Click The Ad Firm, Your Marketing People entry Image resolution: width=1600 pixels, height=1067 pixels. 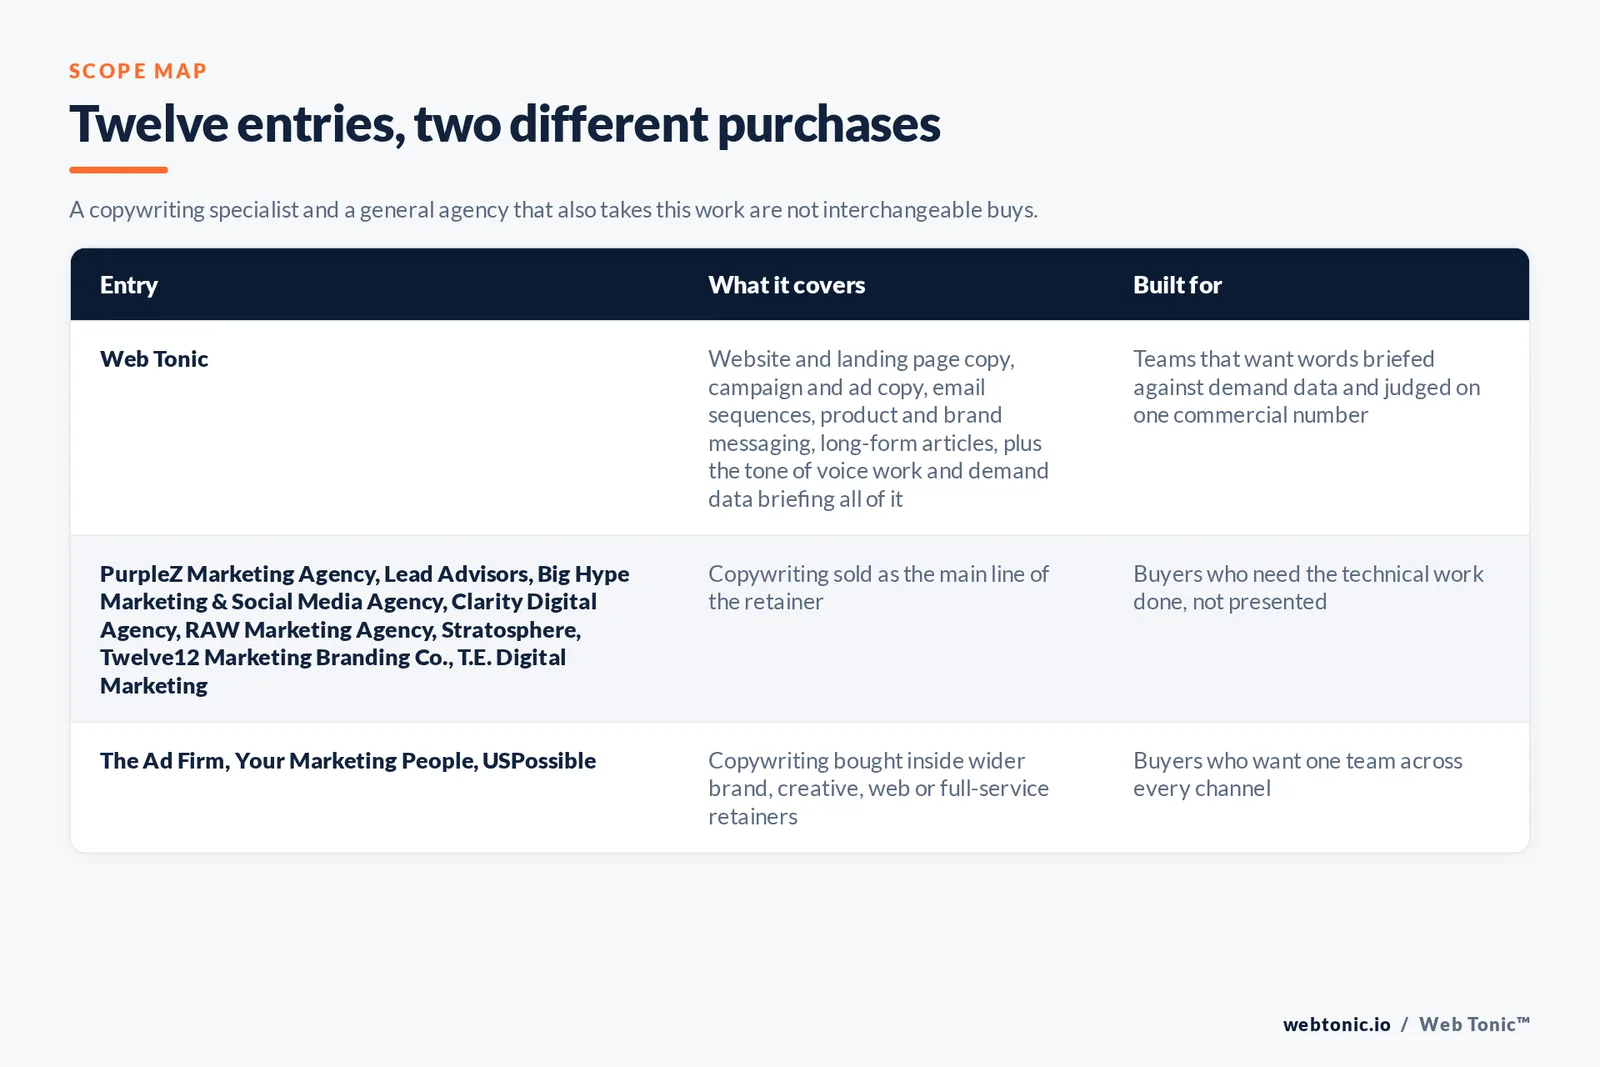(x=348, y=761)
